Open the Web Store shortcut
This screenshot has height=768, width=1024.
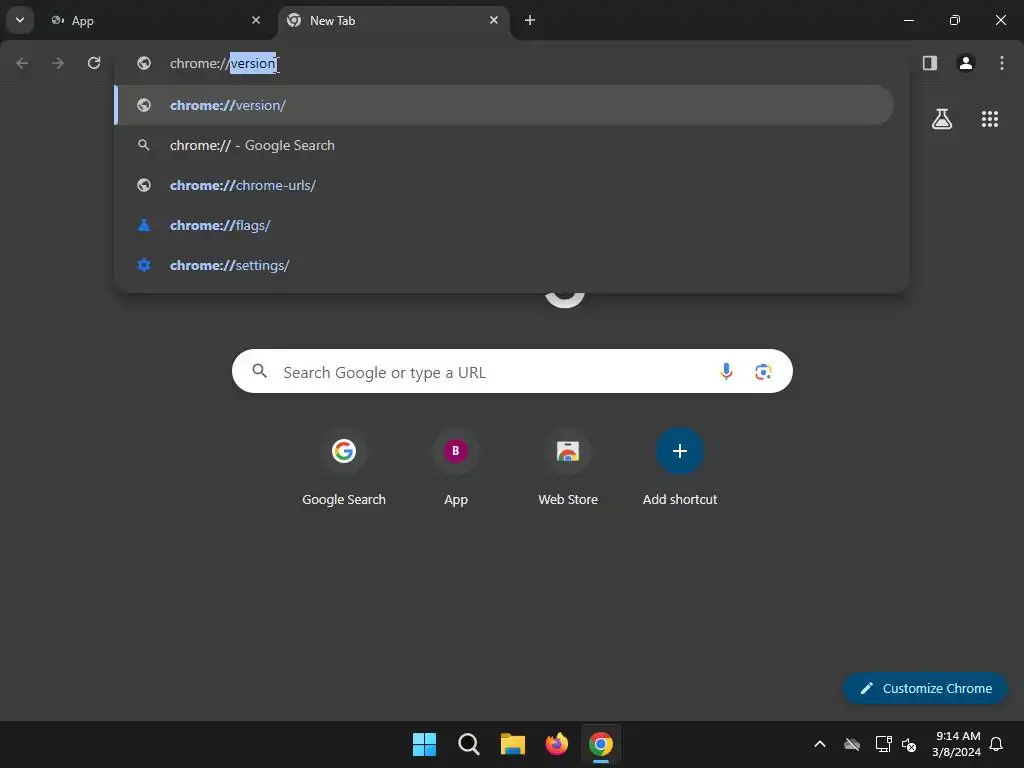click(x=568, y=468)
